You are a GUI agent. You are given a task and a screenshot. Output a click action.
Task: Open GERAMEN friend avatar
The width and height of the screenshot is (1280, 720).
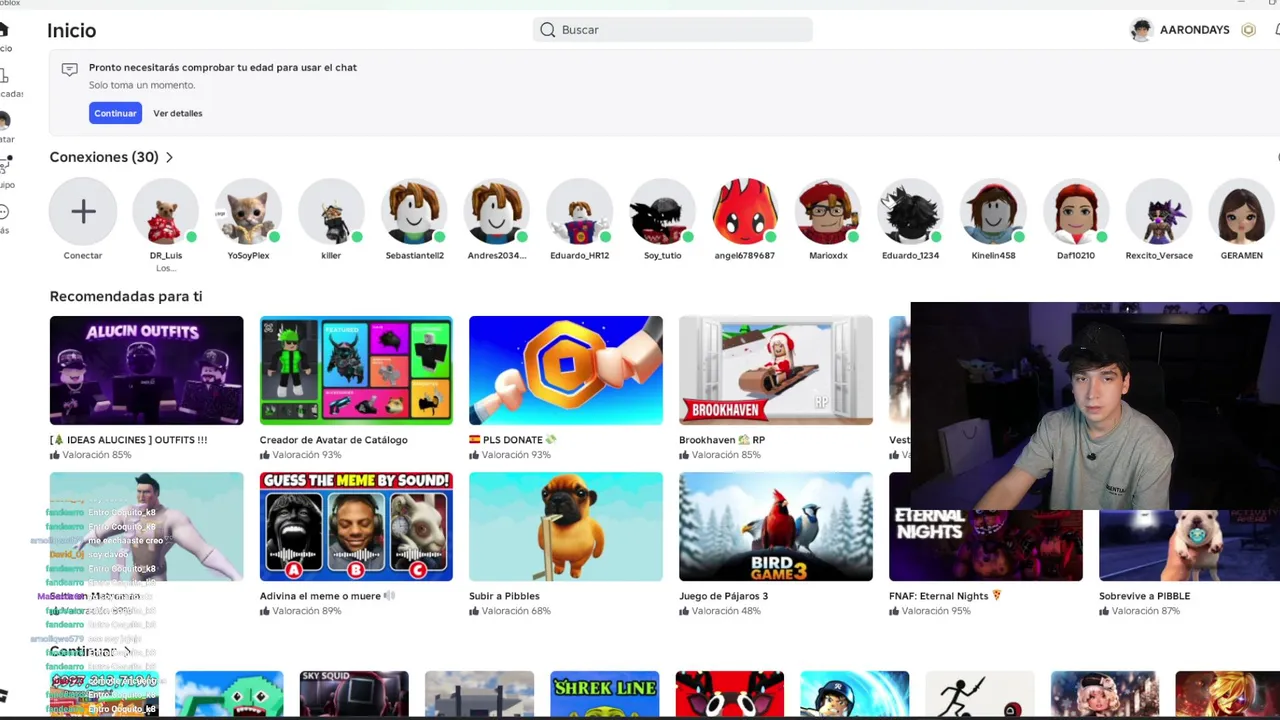point(1241,211)
